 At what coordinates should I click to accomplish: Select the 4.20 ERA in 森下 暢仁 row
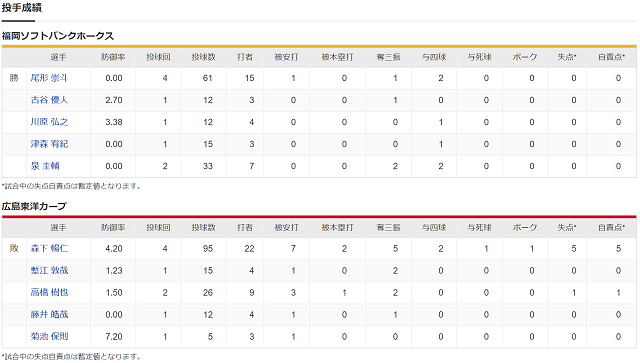coord(114,248)
